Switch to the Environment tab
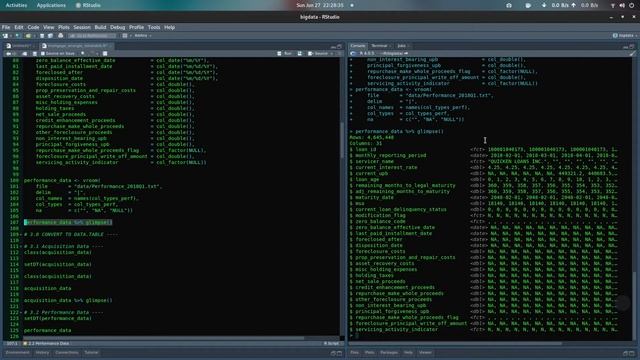The width and height of the screenshot is (640, 360). point(18,353)
